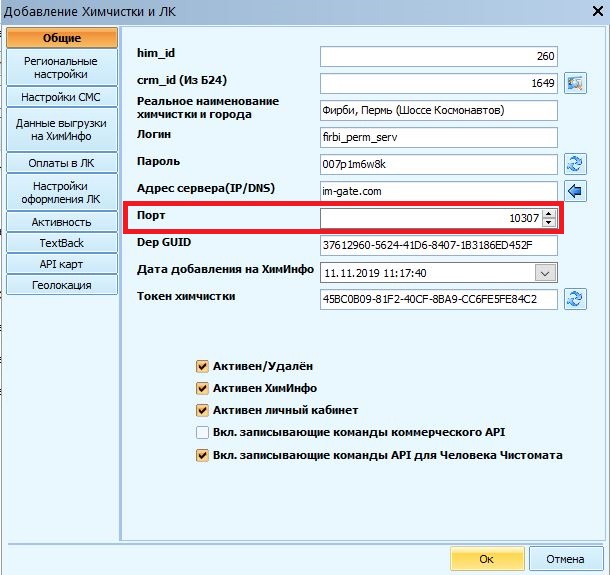Screen dimensions: 610x575
Task: Open Данные выгрузки на ХимИнфо tab
Action: [x=62, y=130]
